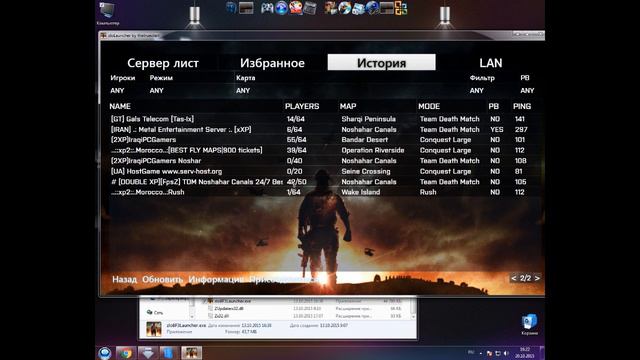Screen dimensions: 640x360
Task: Open the Фильтр ANY dropdown
Action: point(476,91)
